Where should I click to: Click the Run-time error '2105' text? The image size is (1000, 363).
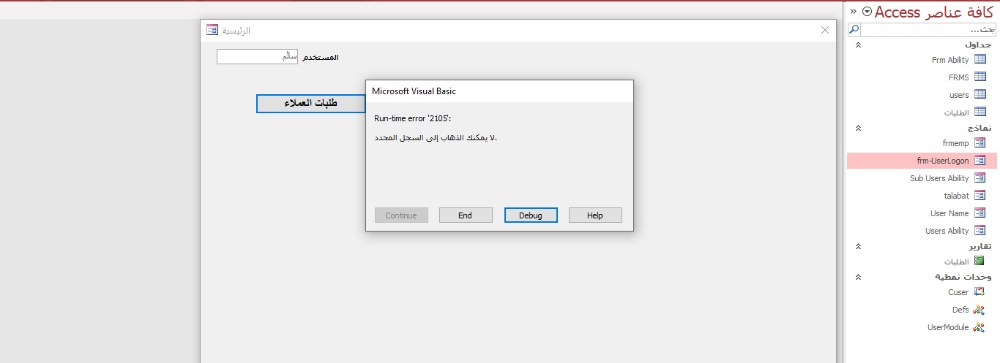point(413,118)
